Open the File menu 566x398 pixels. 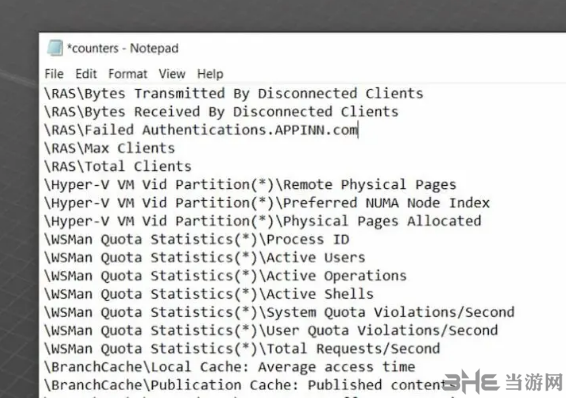click(x=54, y=74)
